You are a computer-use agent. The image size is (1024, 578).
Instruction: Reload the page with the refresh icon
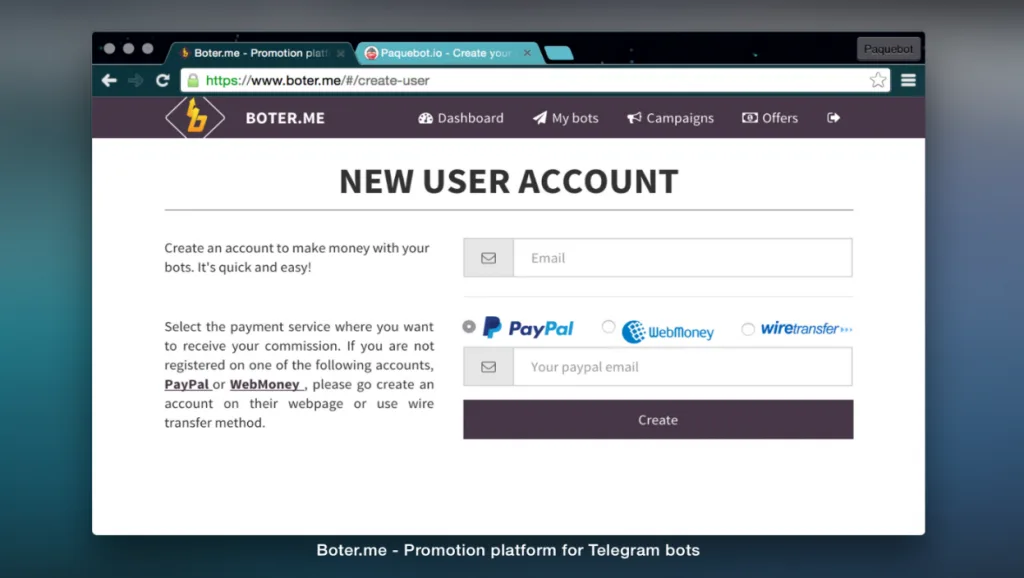pyautogui.click(x=163, y=80)
